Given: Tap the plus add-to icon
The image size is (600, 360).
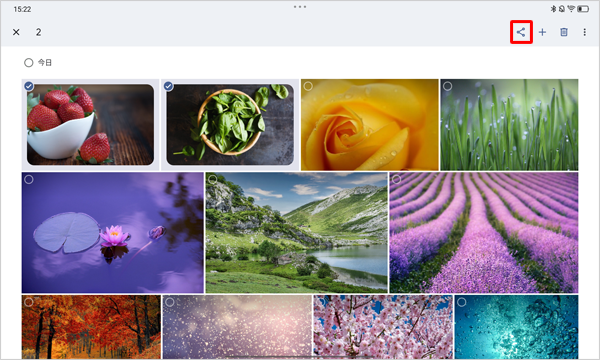Looking at the screenshot, I should (542, 32).
